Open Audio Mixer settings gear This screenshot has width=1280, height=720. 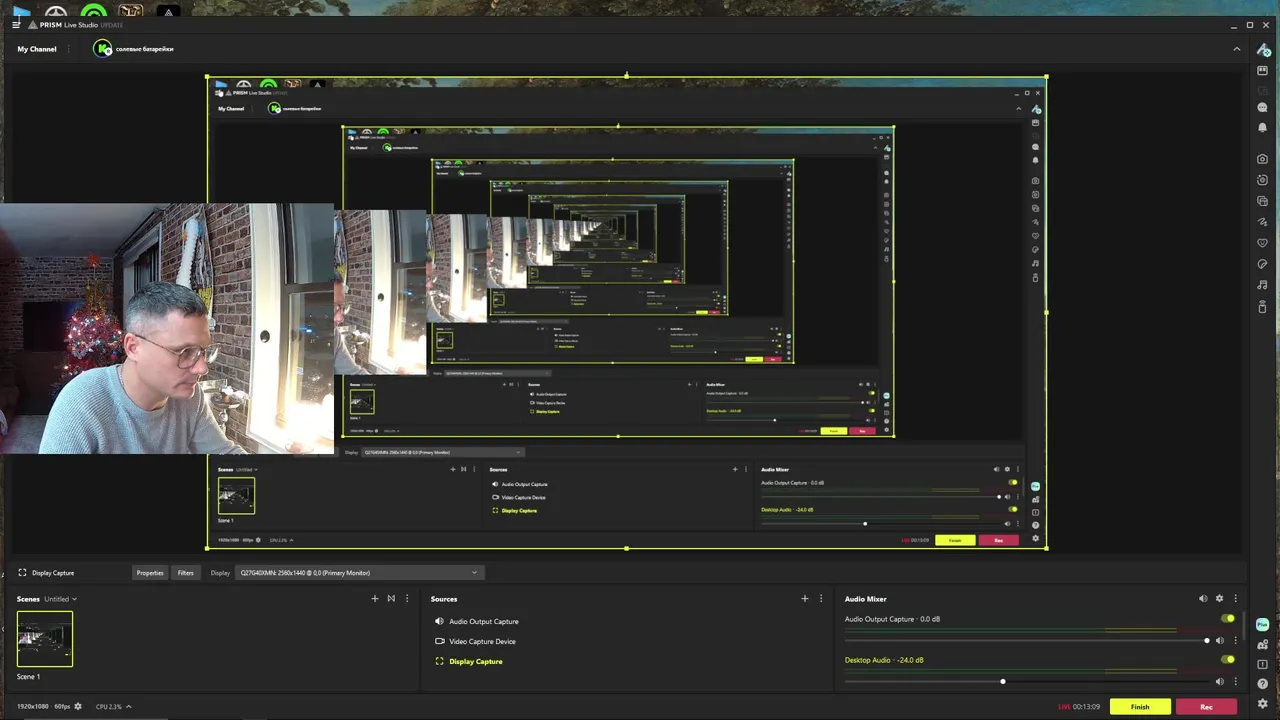pos(1219,599)
